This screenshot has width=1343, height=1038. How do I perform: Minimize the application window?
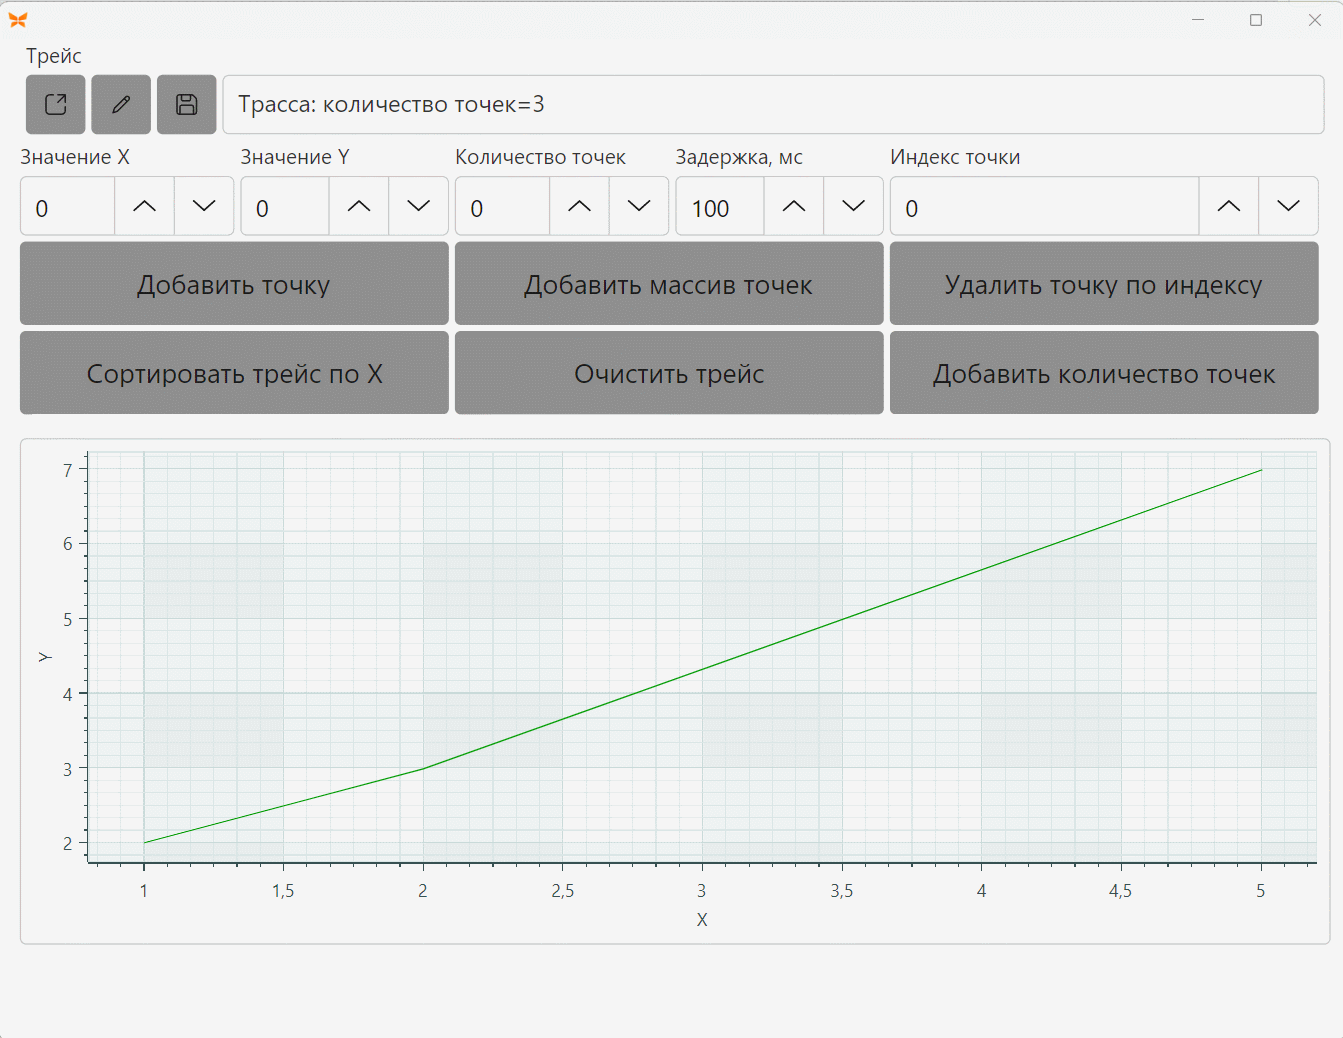click(1198, 20)
